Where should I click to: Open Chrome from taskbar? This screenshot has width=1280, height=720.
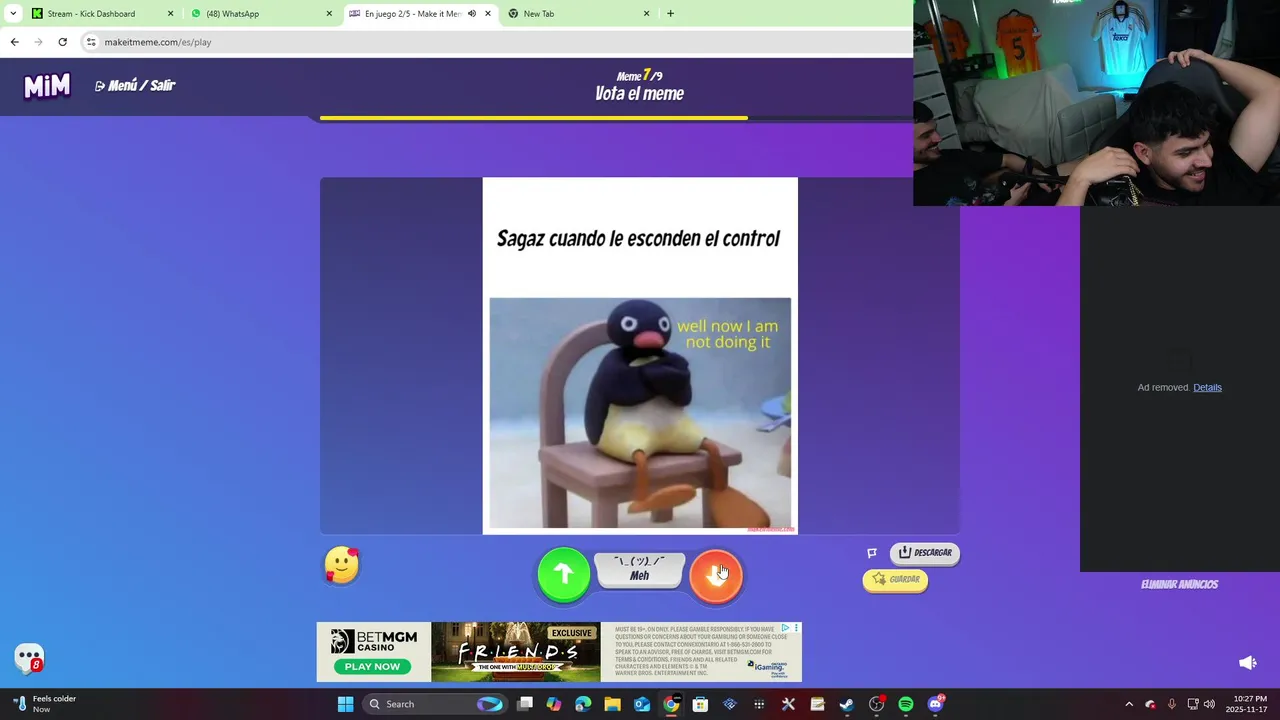click(x=671, y=704)
